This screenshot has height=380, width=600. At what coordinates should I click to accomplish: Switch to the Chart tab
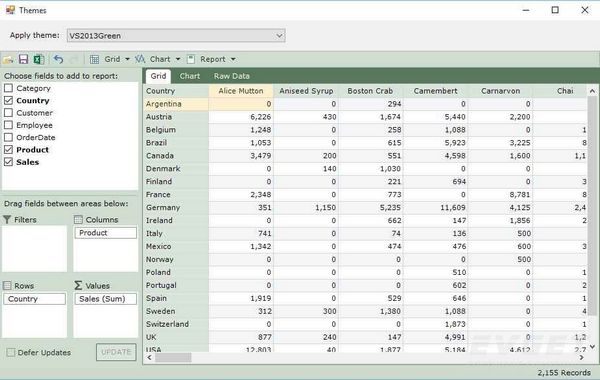tap(190, 76)
